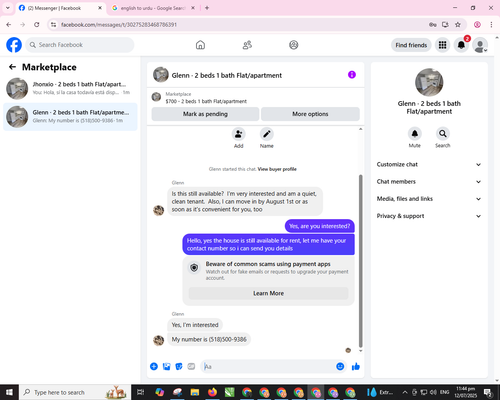Open Windows Start button
This screenshot has height=400, width=500.
(9, 392)
